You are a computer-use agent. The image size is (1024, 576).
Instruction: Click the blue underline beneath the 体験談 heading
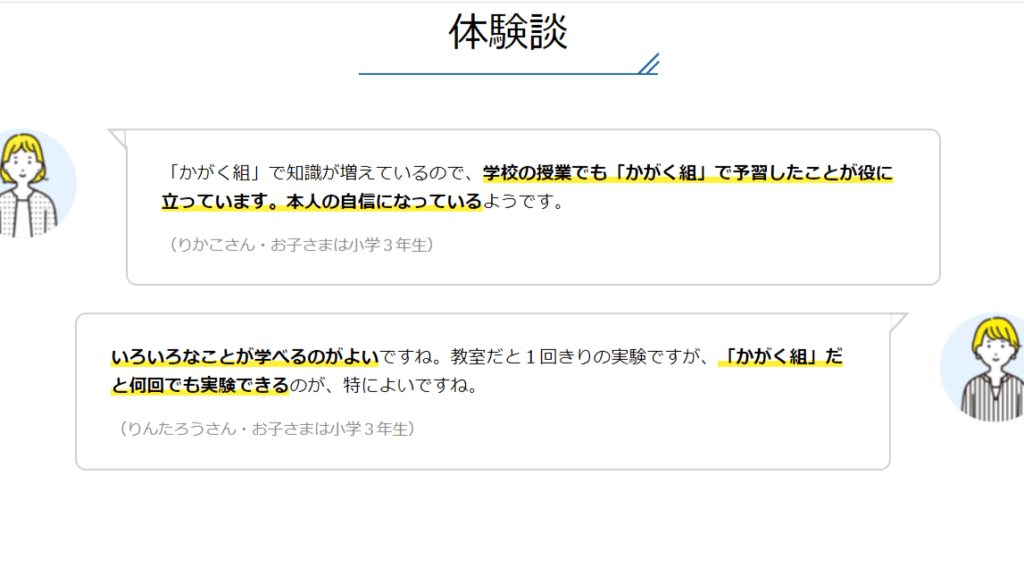500,74
